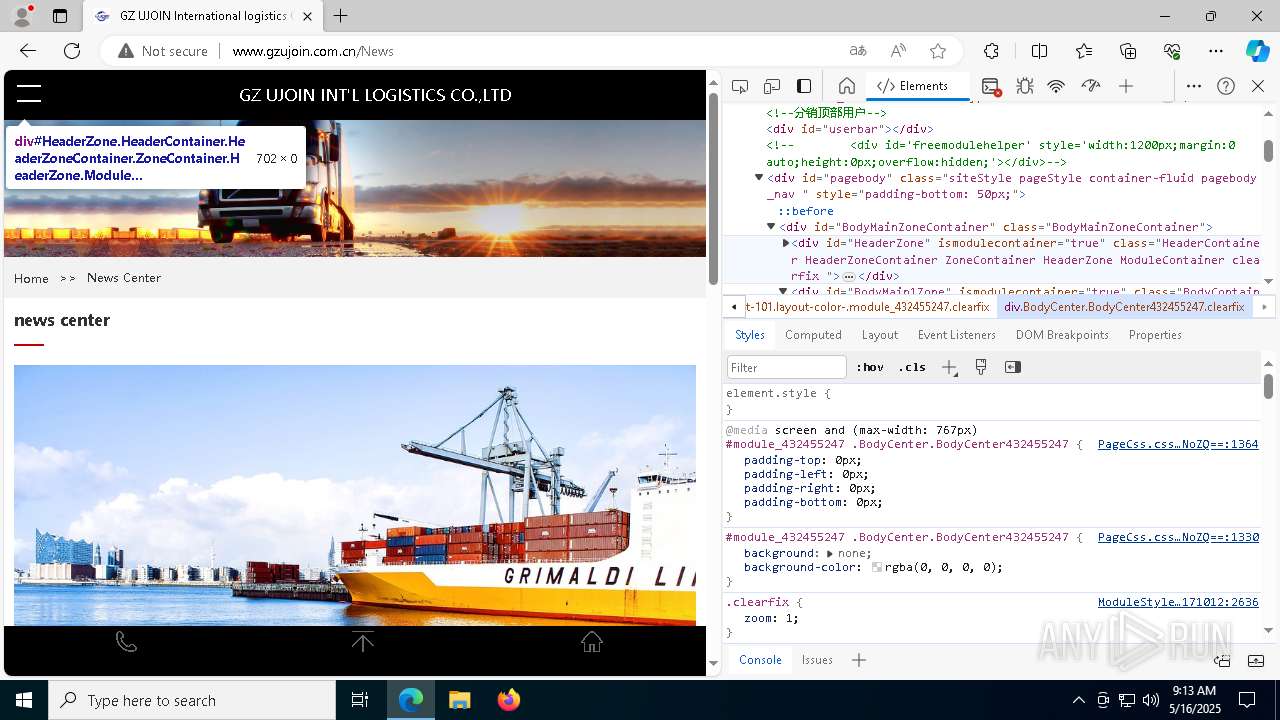Activate the inspect element picker tool
Image resolution: width=1280 pixels, height=720 pixels.
tap(740, 86)
